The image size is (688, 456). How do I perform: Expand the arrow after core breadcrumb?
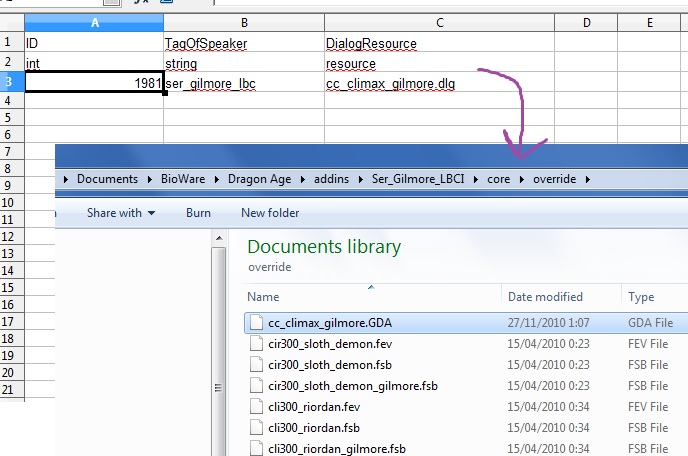coord(522,180)
